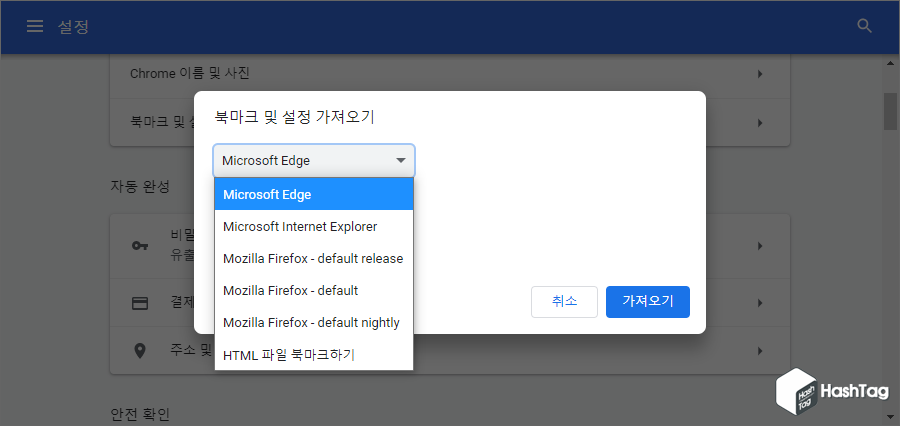Click the 자동 완성 section heading
This screenshot has width=900, height=426.
(x=140, y=187)
